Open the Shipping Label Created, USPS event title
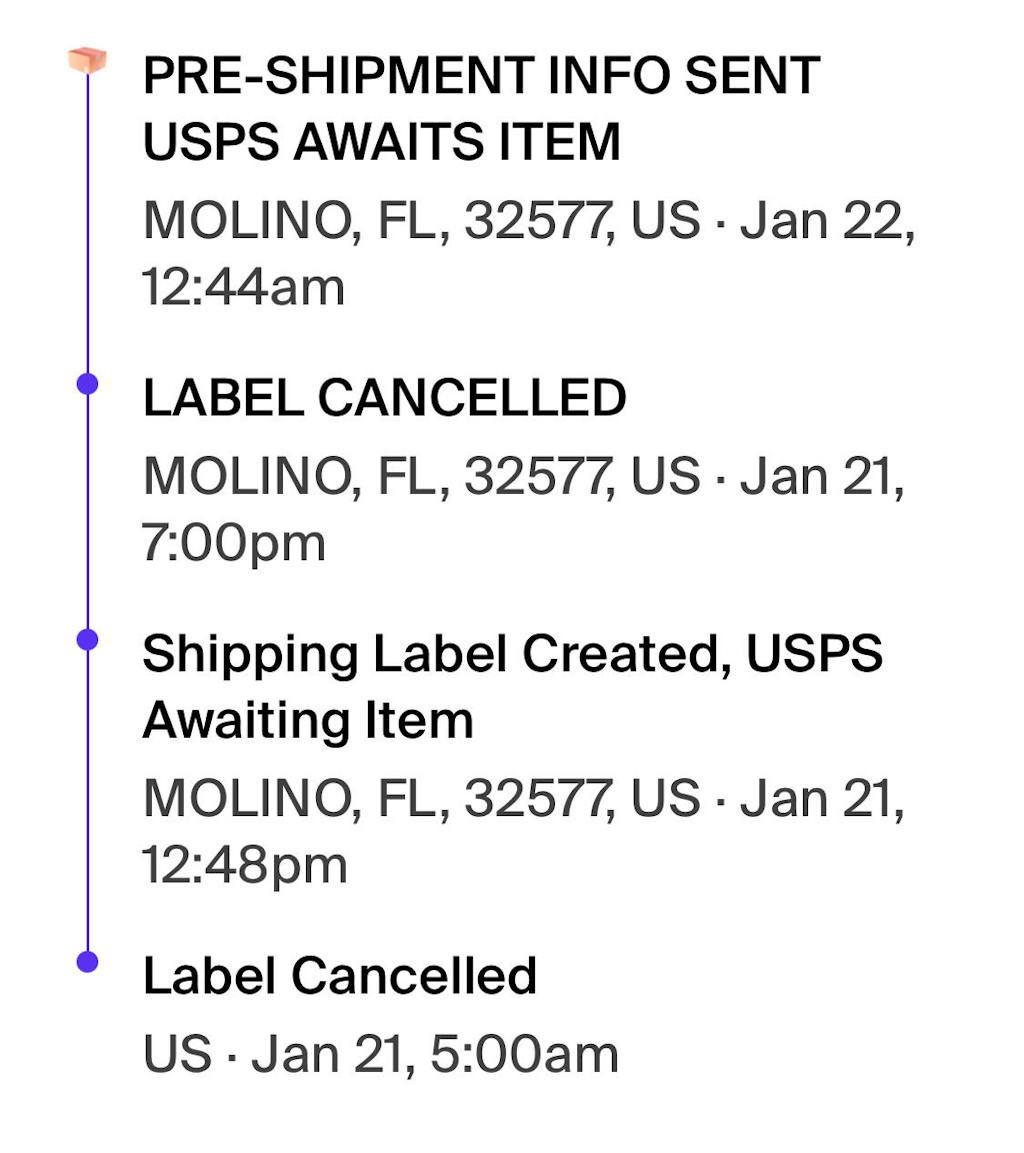1024x1153 pixels. coord(512,655)
